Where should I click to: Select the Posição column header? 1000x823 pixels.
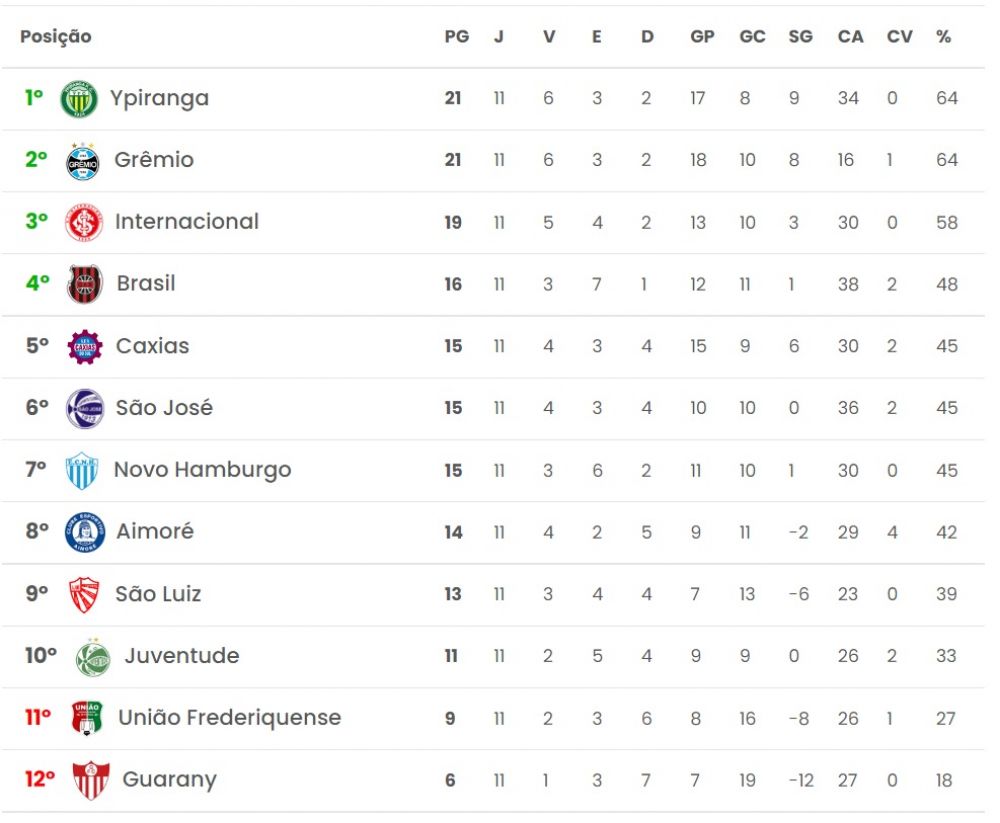[56, 37]
